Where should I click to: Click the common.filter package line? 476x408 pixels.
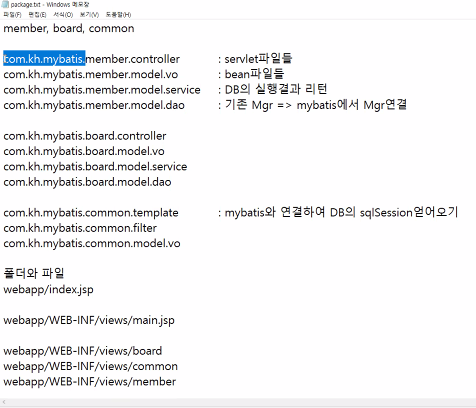(x=80, y=228)
